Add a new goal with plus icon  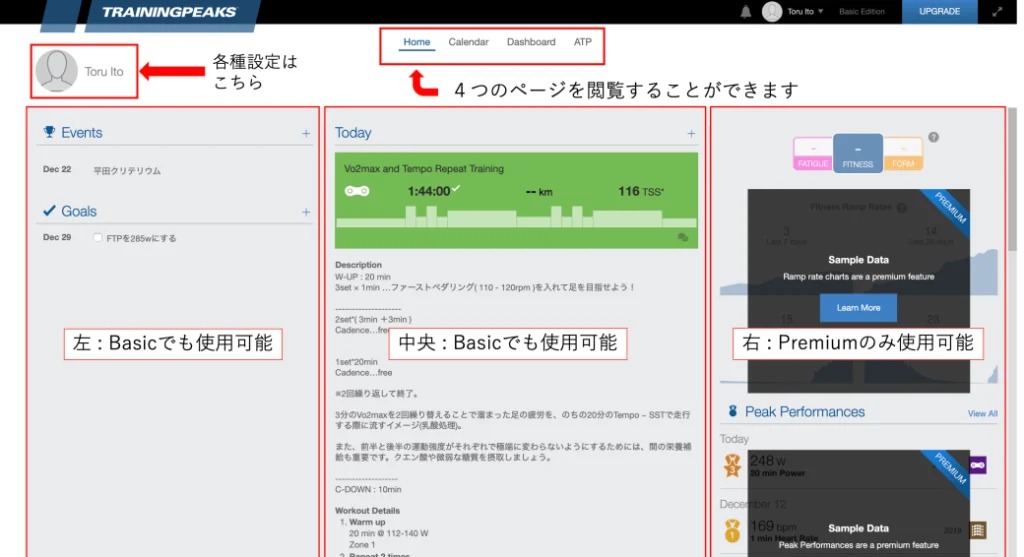[x=306, y=212]
